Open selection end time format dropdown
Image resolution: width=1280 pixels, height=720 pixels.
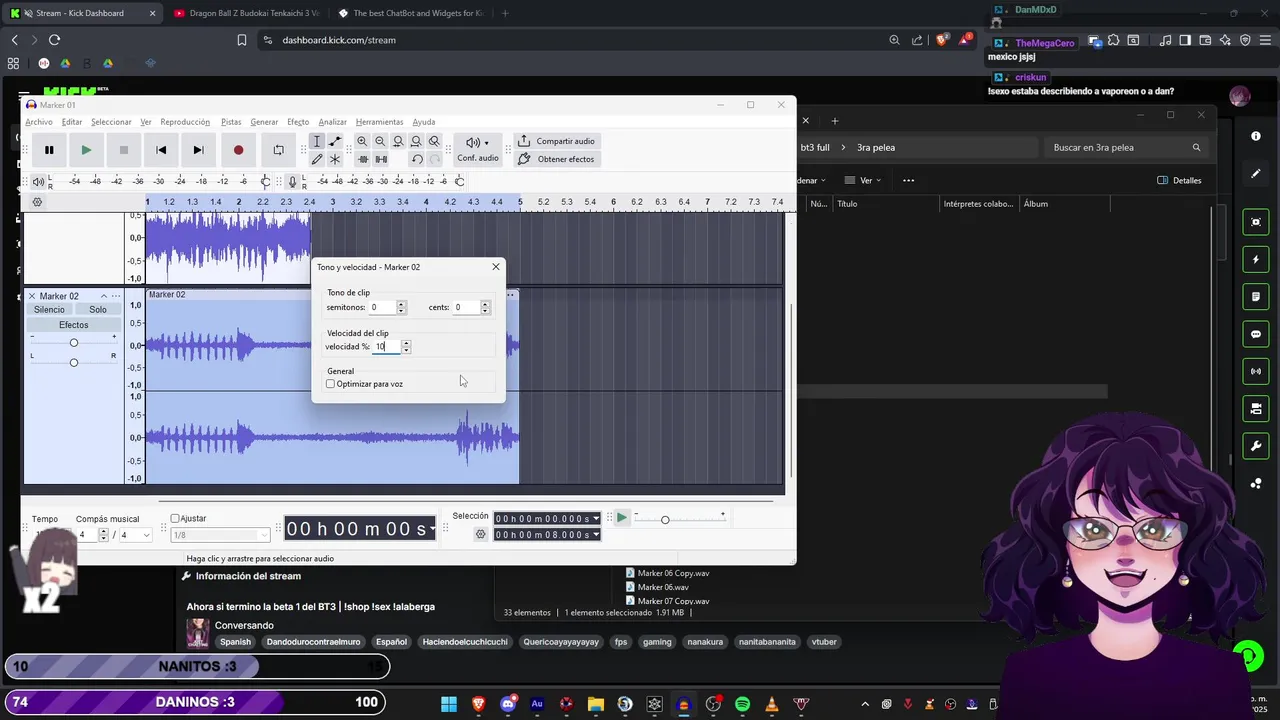pyautogui.click(x=596, y=534)
